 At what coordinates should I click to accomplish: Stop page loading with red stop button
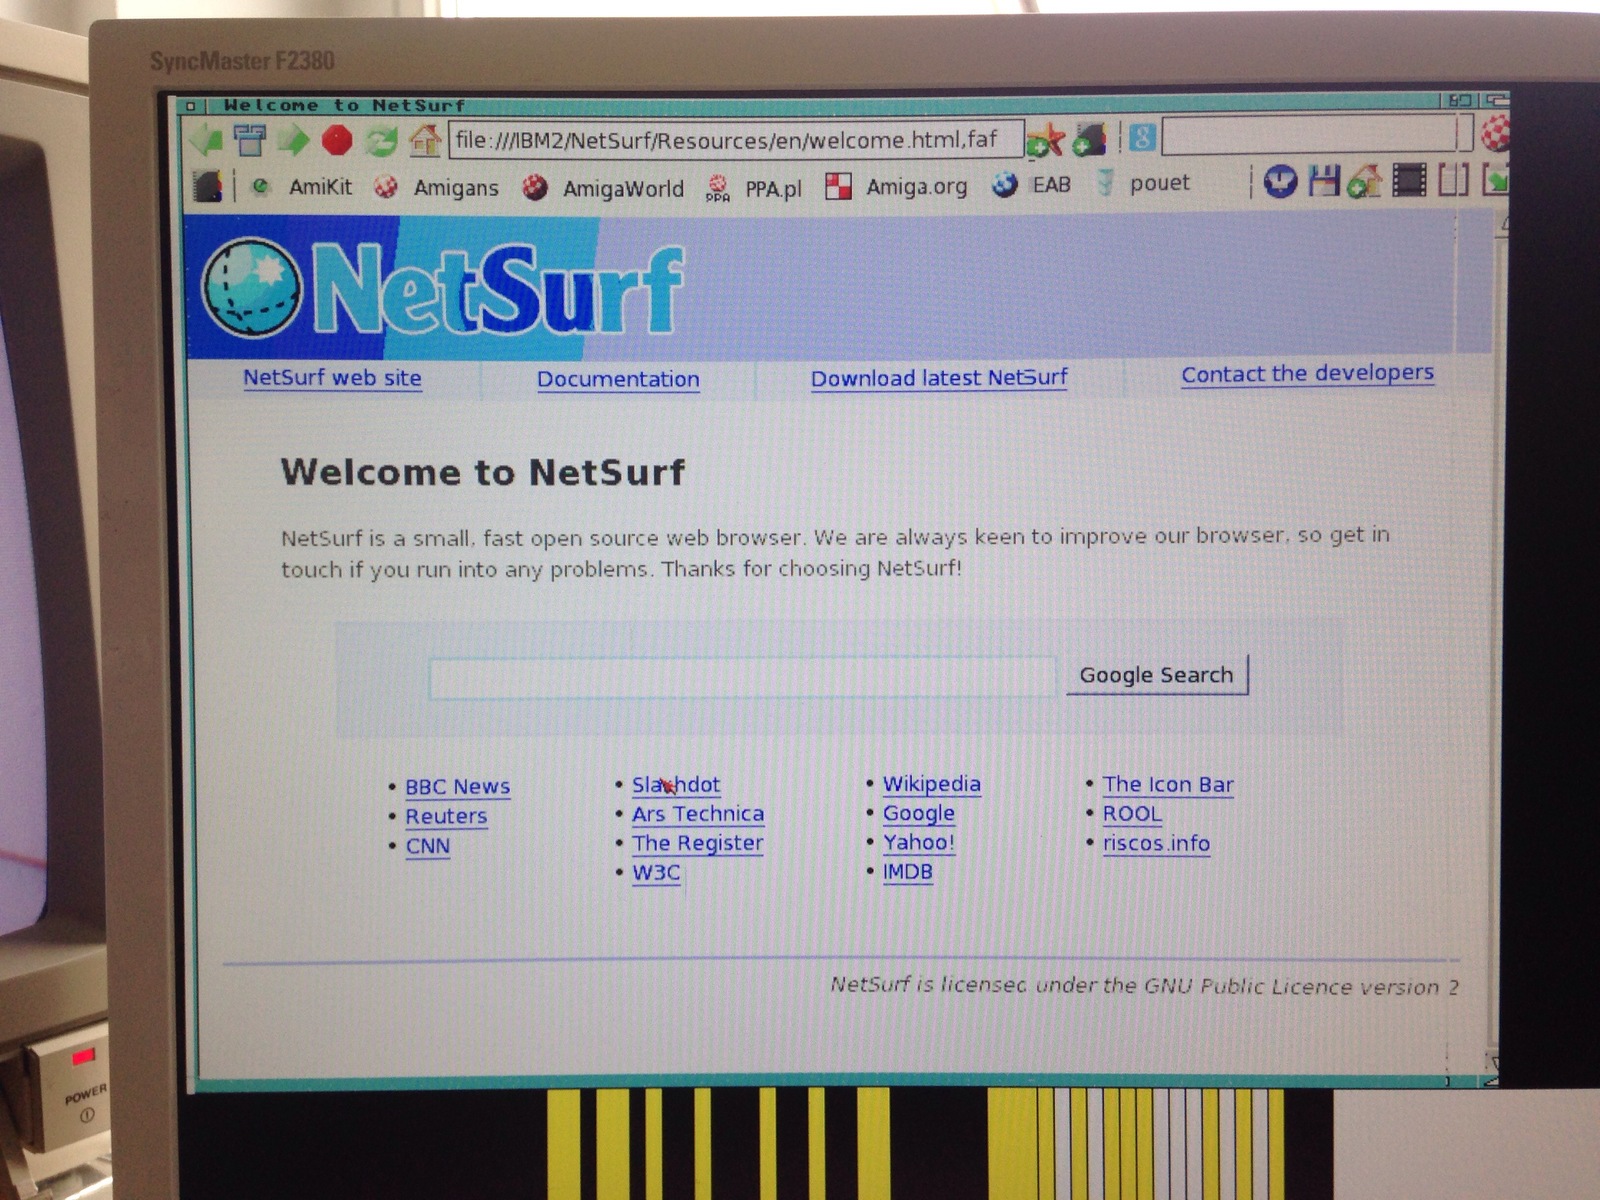337,140
